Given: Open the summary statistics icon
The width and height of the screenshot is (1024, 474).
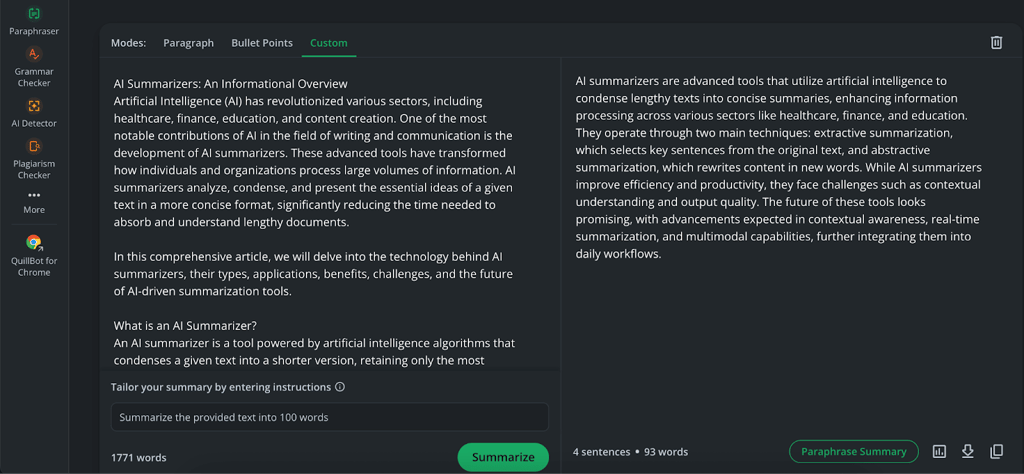Looking at the screenshot, I should click(x=939, y=451).
